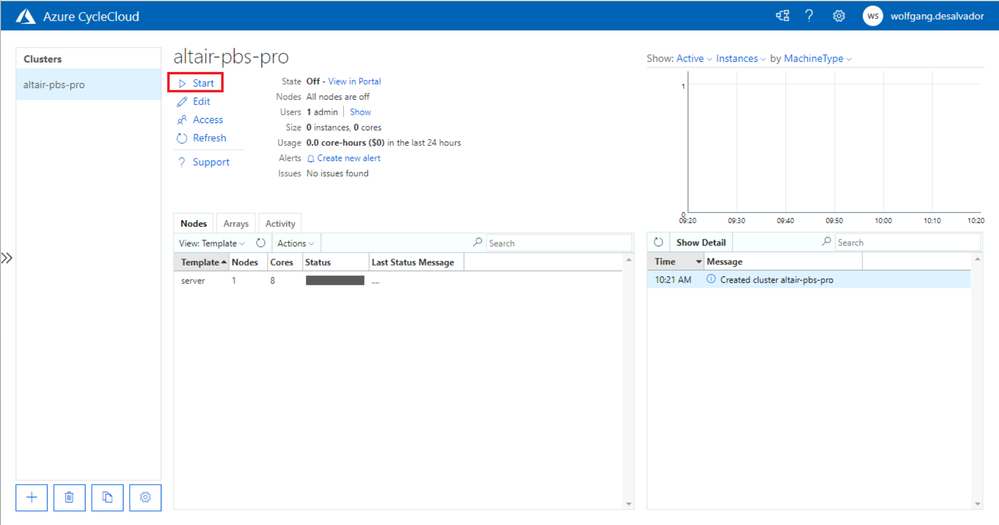
Task: Click nodes search magnifier icon
Action: click(477, 243)
